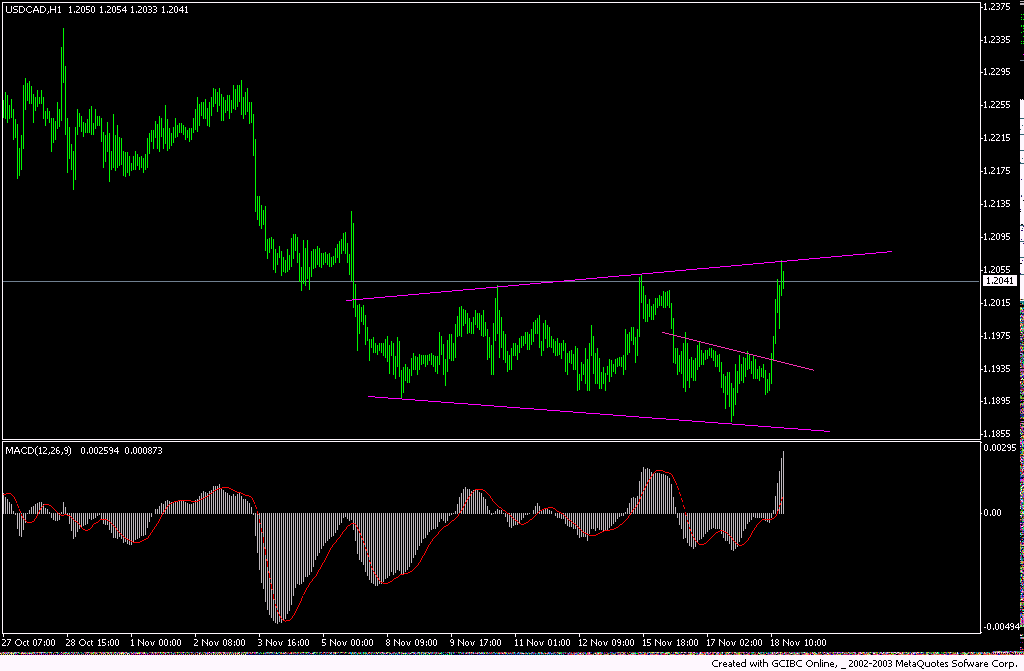Click the 1.1975 price axis label

click(x=996, y=336)
